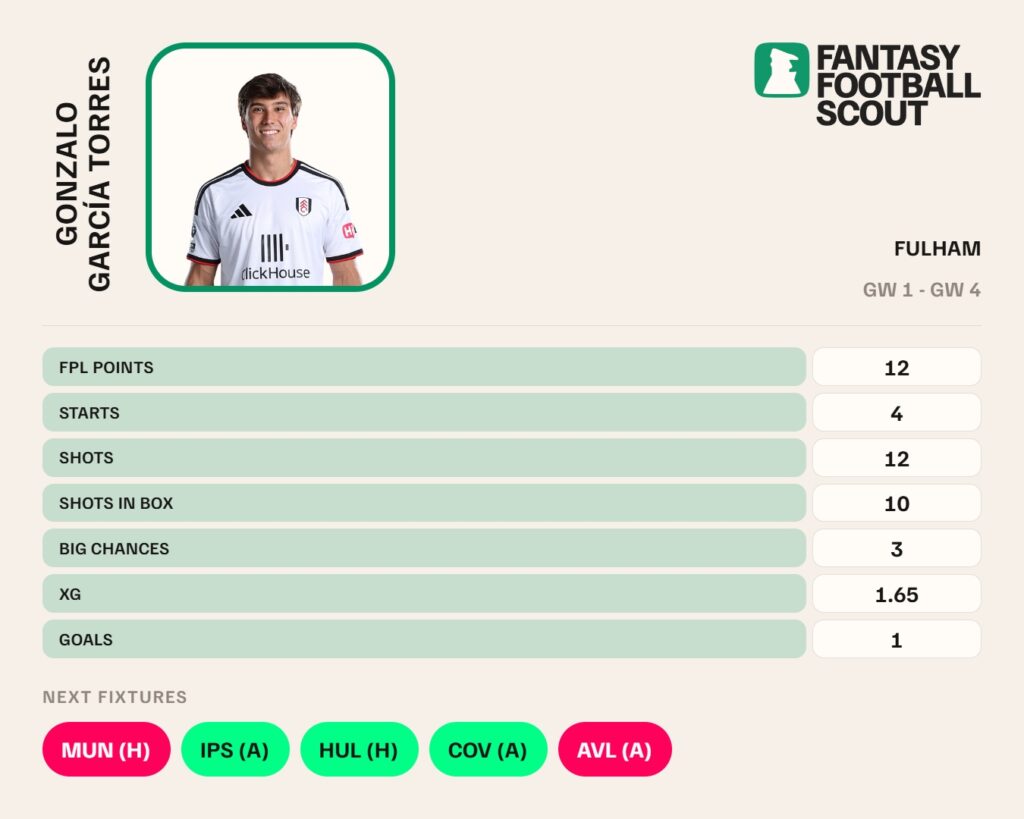Click the AVL (A) fixture pill
Screen dimensions: 1024x819
pyautogui.click(x=615, y=749)
